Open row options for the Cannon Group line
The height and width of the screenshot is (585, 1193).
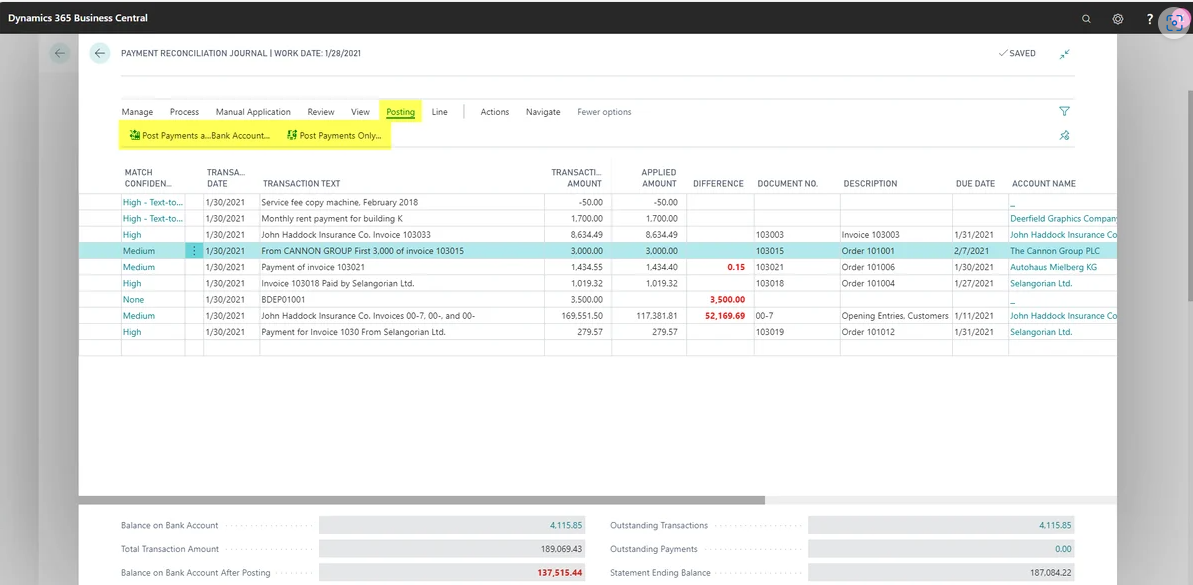pos(194,251)
